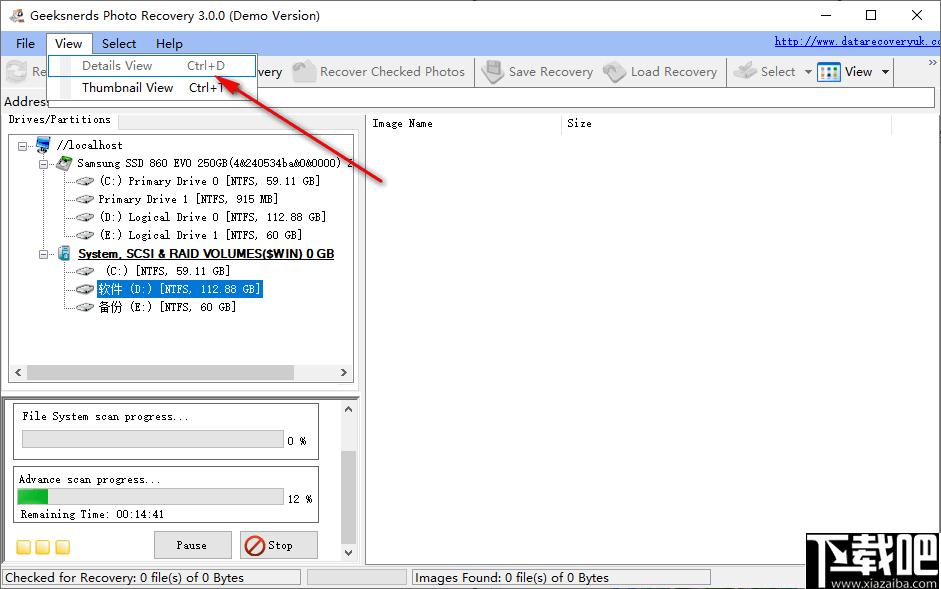Click the red Stop icon
941x589 pixels.
point(254,546)
